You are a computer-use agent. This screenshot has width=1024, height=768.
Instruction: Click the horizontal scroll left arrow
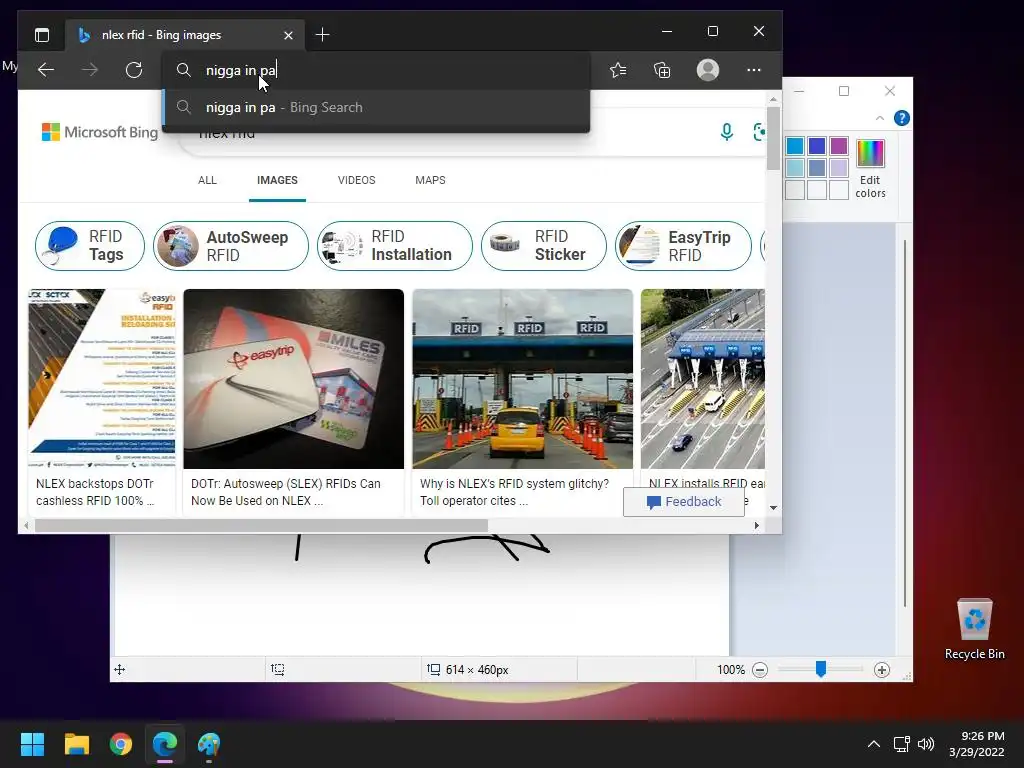click(26, 526)
